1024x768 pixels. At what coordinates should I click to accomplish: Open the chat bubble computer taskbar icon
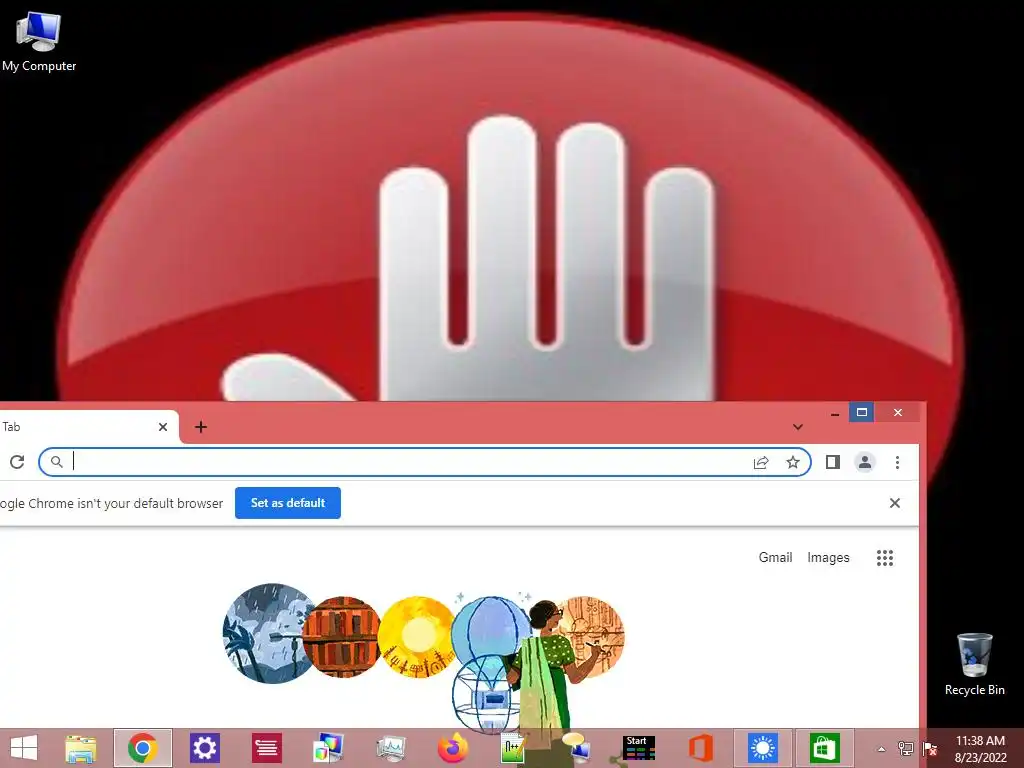pos(575,748)
